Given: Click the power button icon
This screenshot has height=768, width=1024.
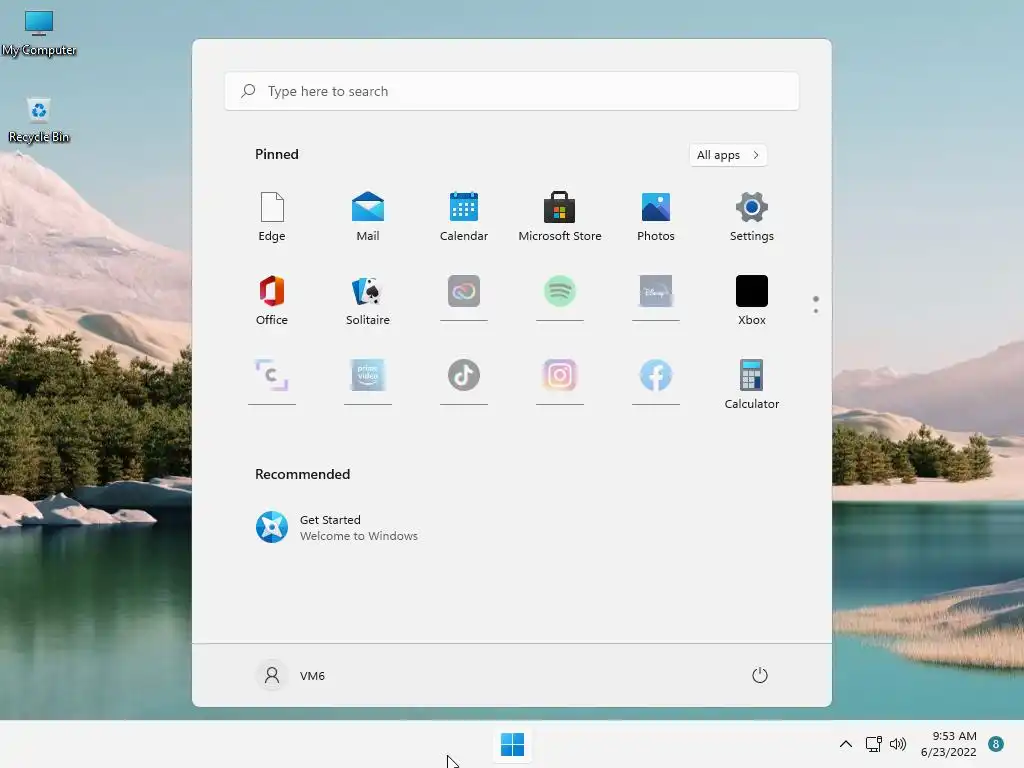Looking at the screenshot, I should tap(760, 675).
